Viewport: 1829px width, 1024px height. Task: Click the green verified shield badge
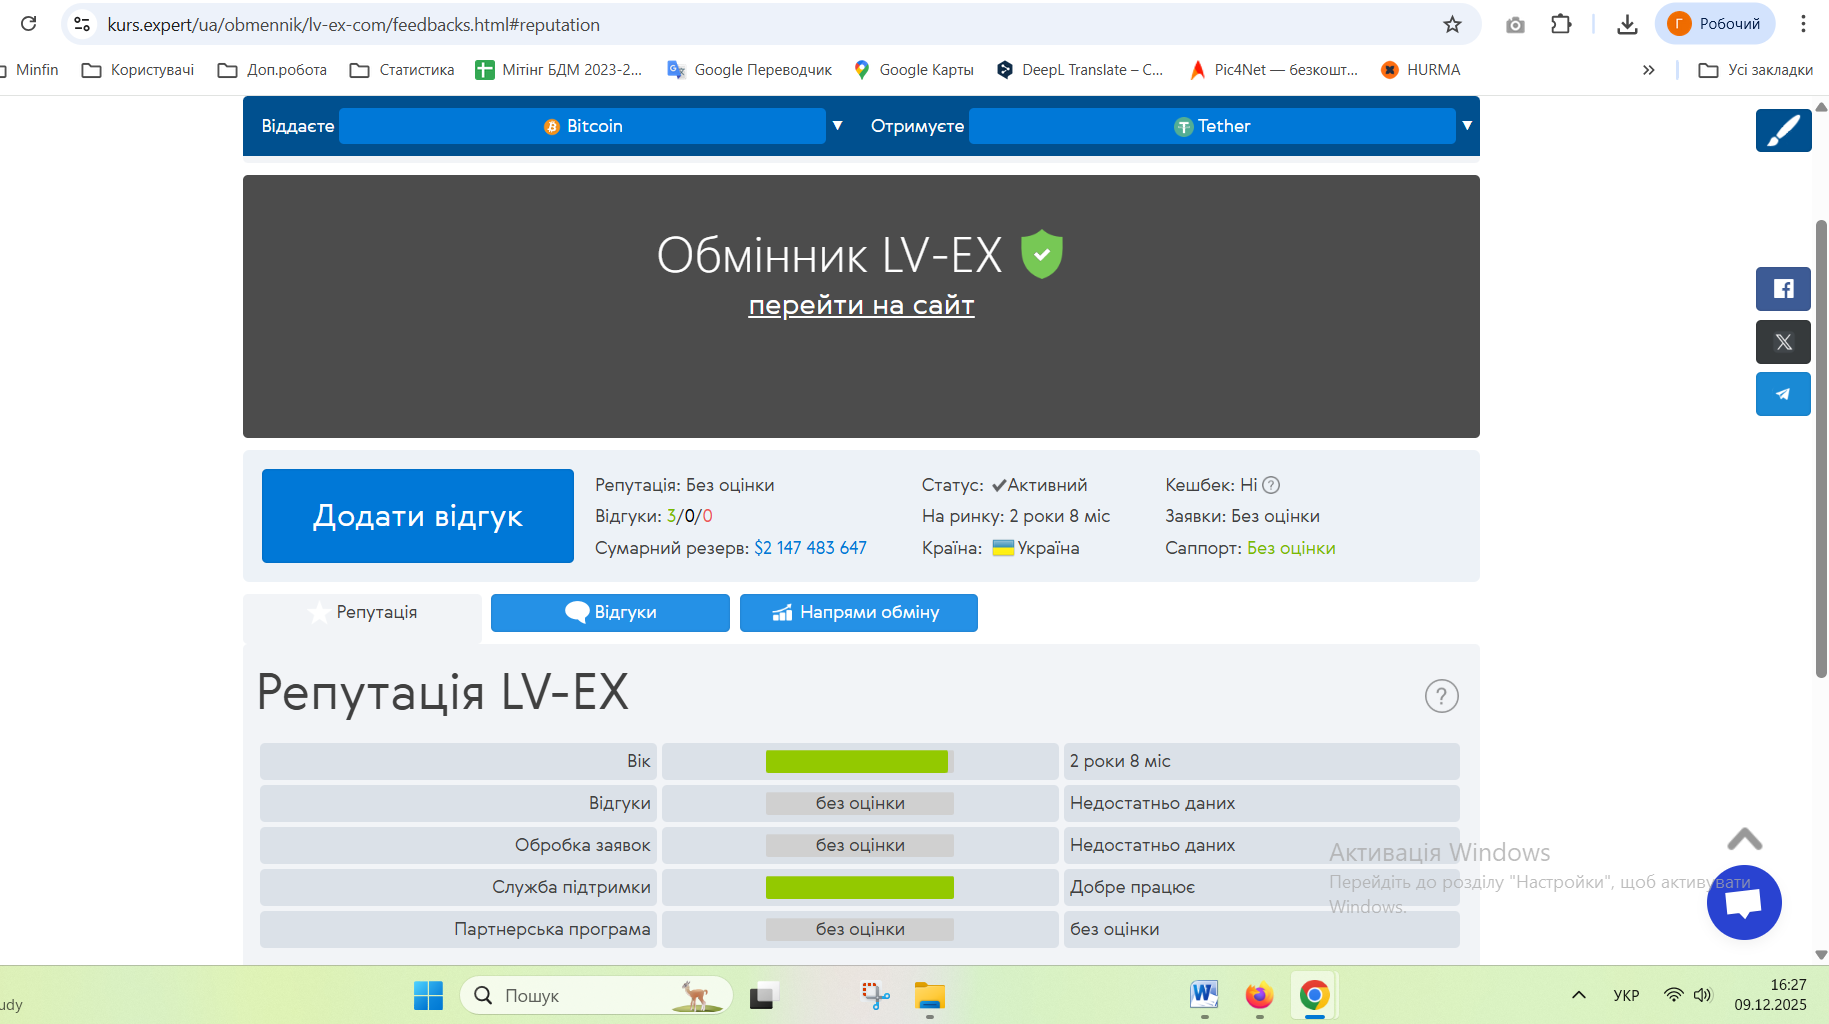(x=1041, y=254)
